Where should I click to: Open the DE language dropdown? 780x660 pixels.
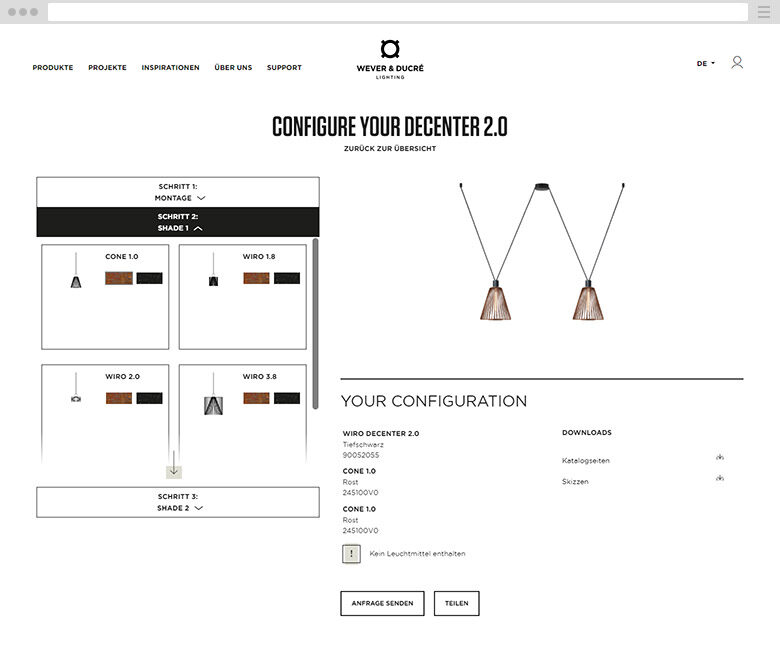pos(705,64)
